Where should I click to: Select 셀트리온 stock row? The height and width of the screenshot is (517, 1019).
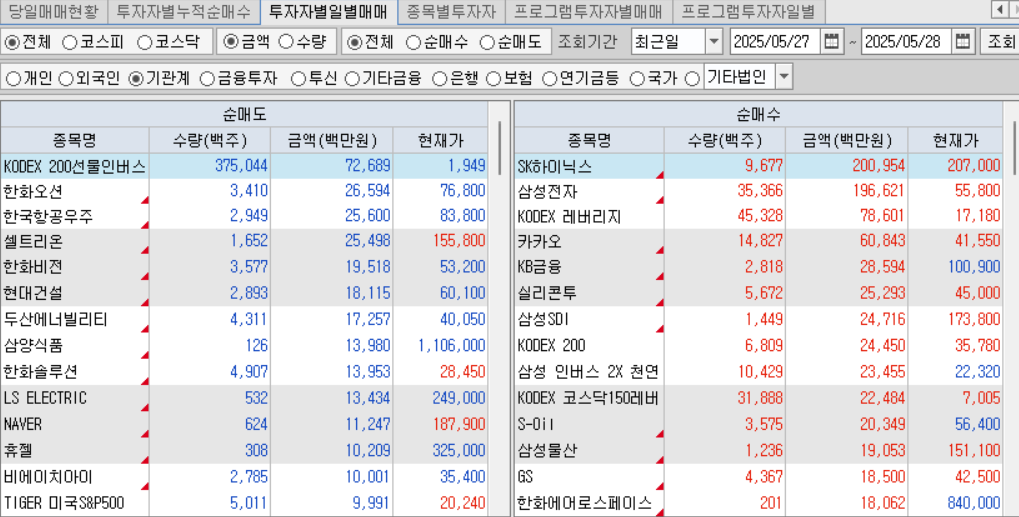[x=244, y=241]
